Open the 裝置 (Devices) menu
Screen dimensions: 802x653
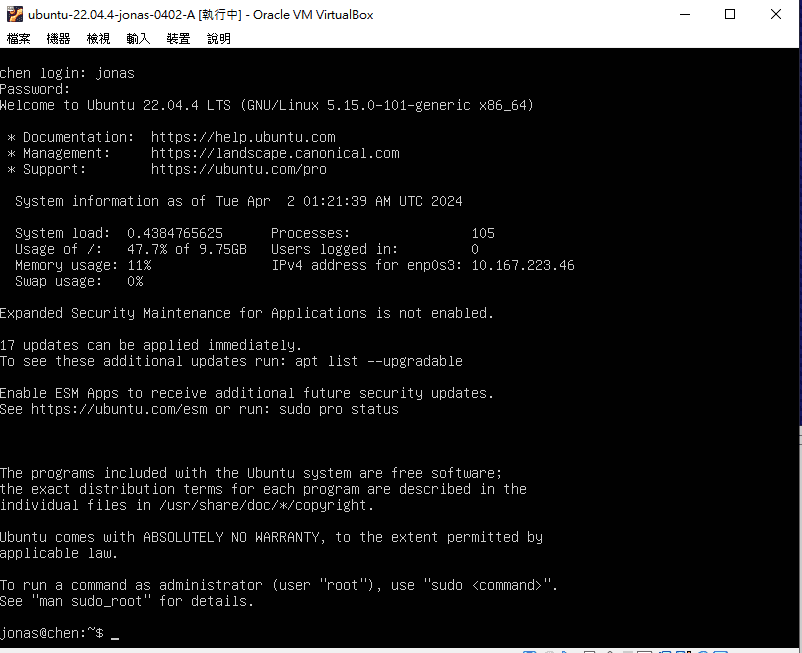[178, 38]
